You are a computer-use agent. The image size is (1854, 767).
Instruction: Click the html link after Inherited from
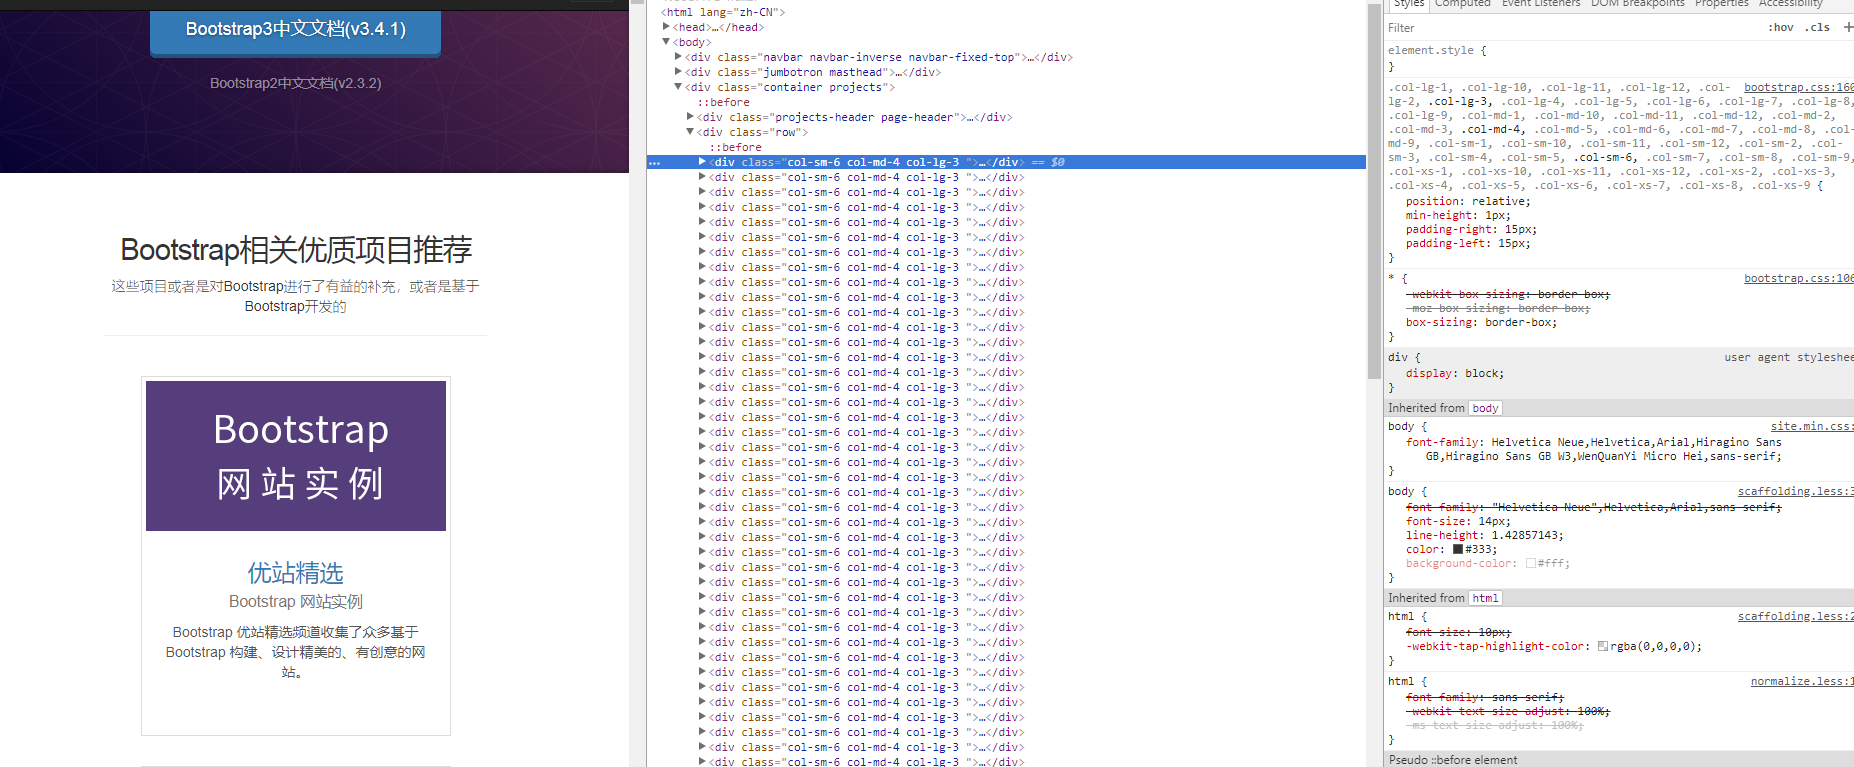pyautogui.click(x=1485, y=598)
